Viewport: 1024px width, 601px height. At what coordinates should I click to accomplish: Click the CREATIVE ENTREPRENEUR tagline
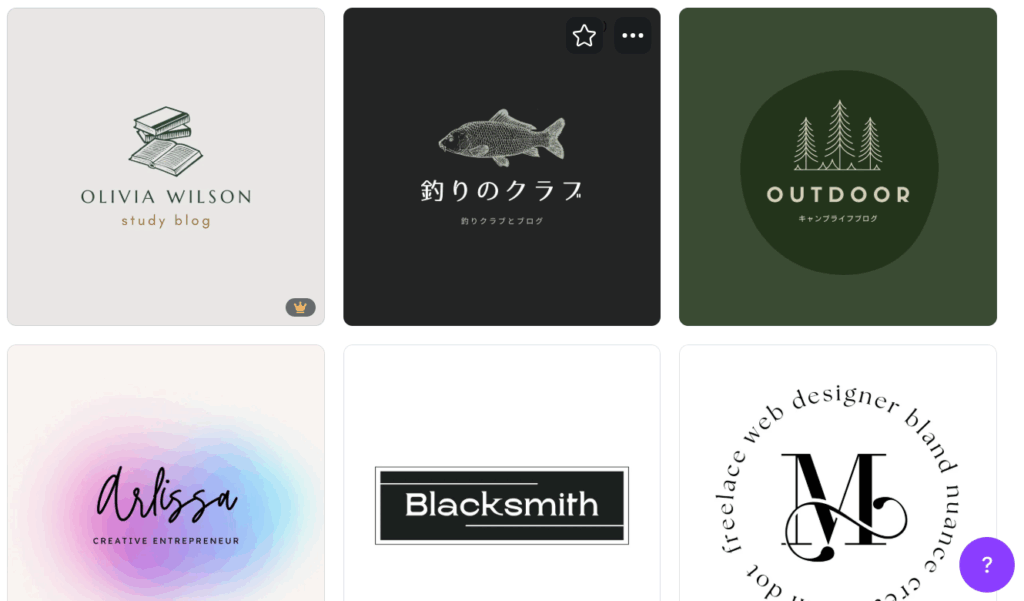click(x=166, y=541)
